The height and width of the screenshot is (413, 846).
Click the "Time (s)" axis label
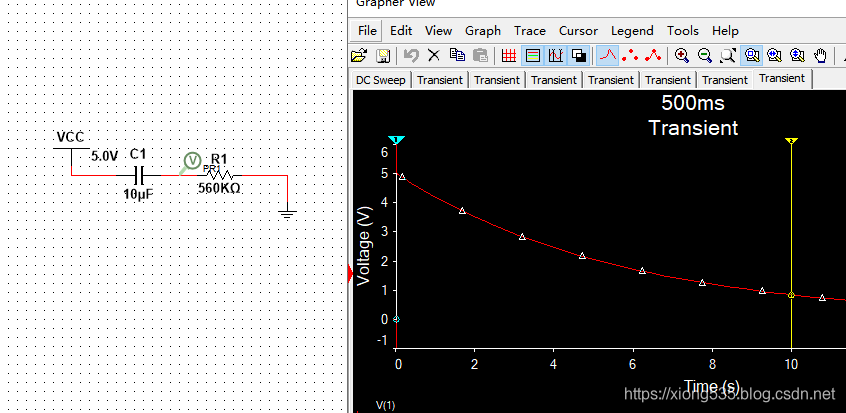pyautogui.click(x=712, y=386)
